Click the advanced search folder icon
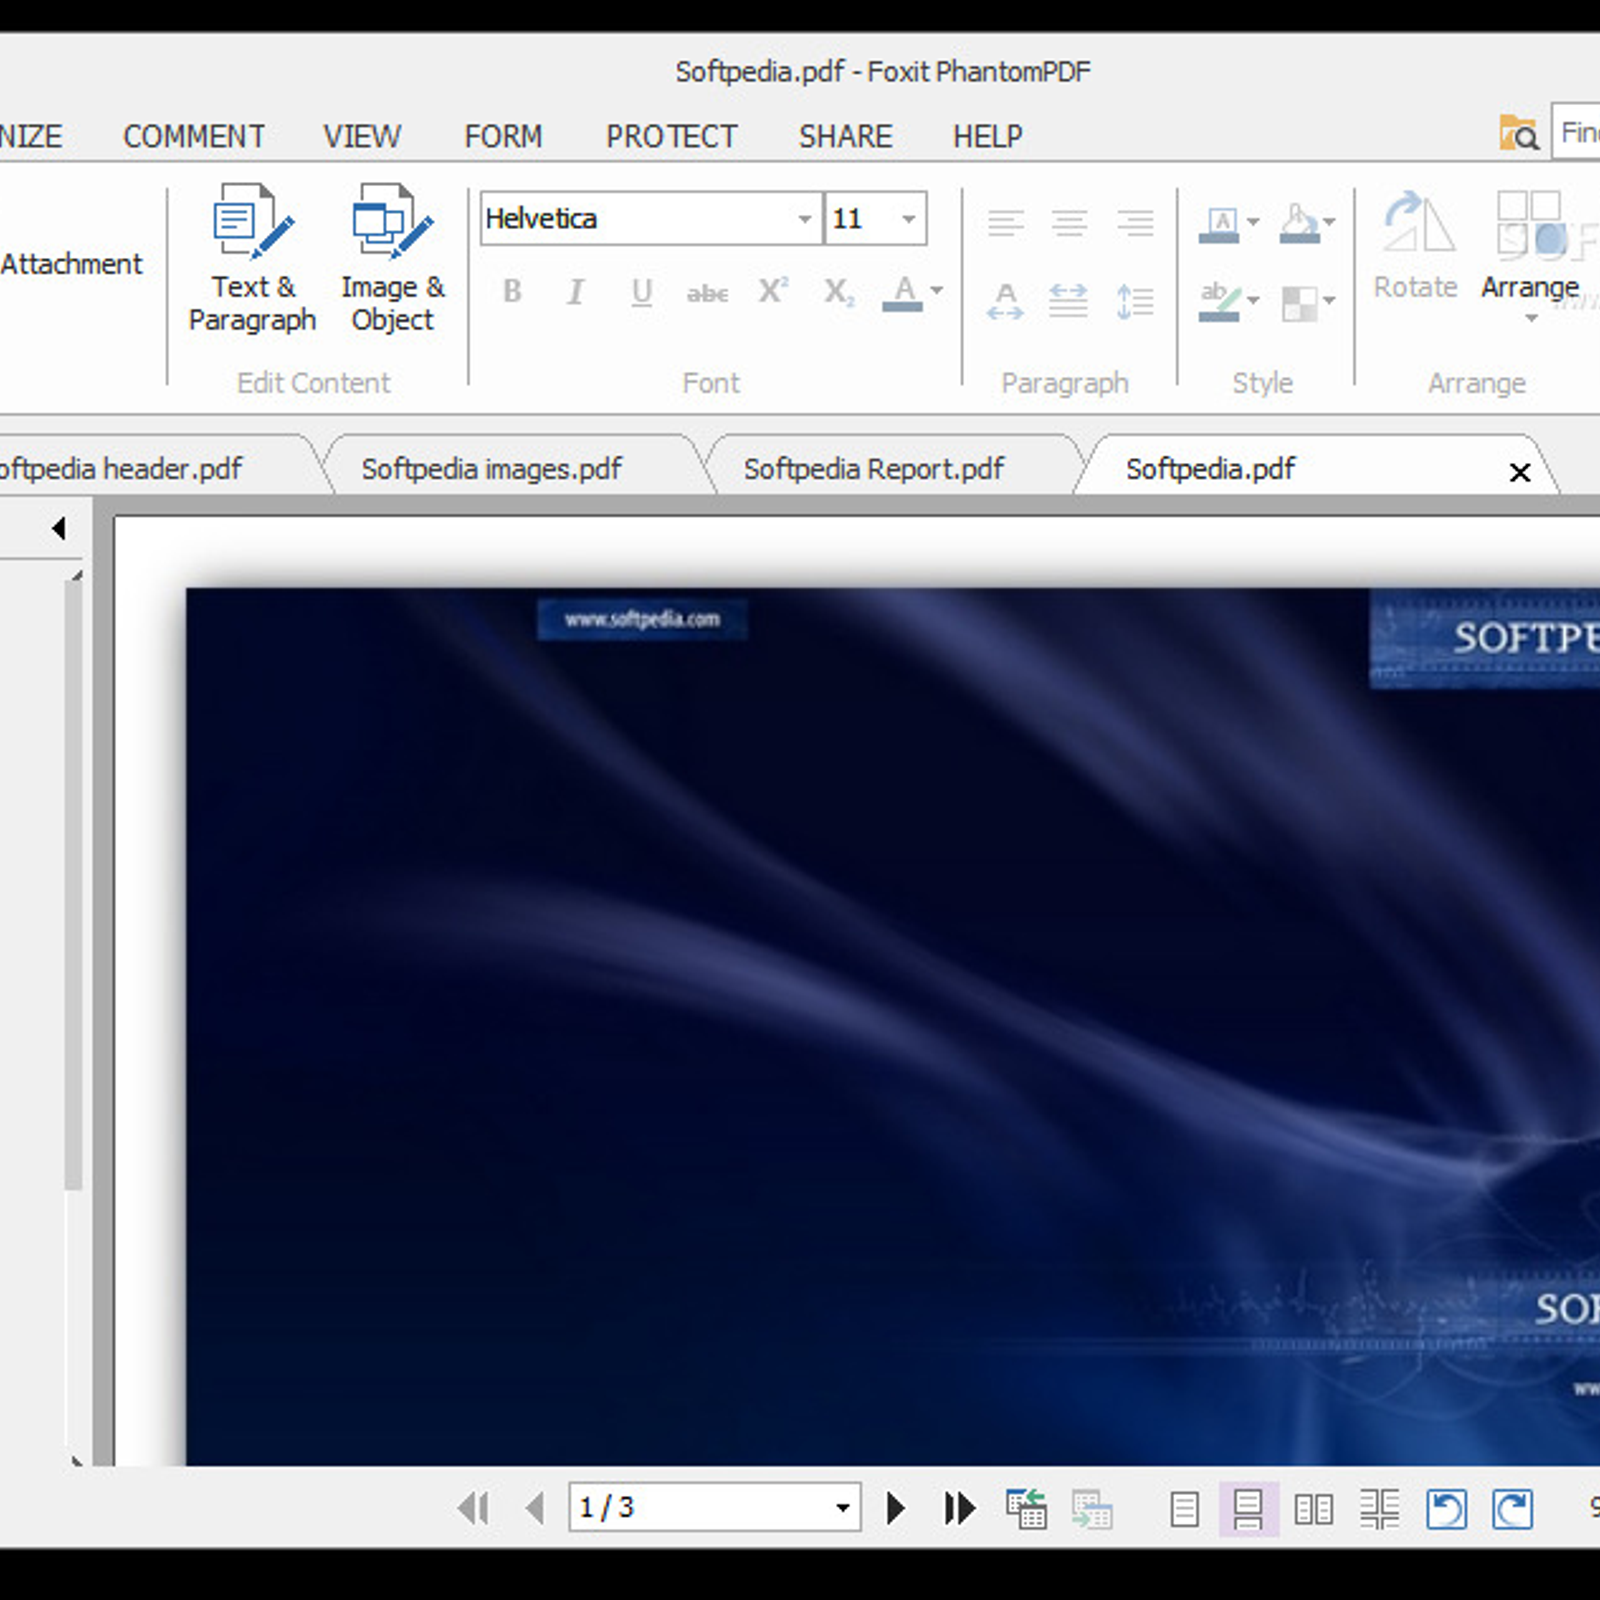Viewport: 1600px width, 1600px height. coord(1518,132)
